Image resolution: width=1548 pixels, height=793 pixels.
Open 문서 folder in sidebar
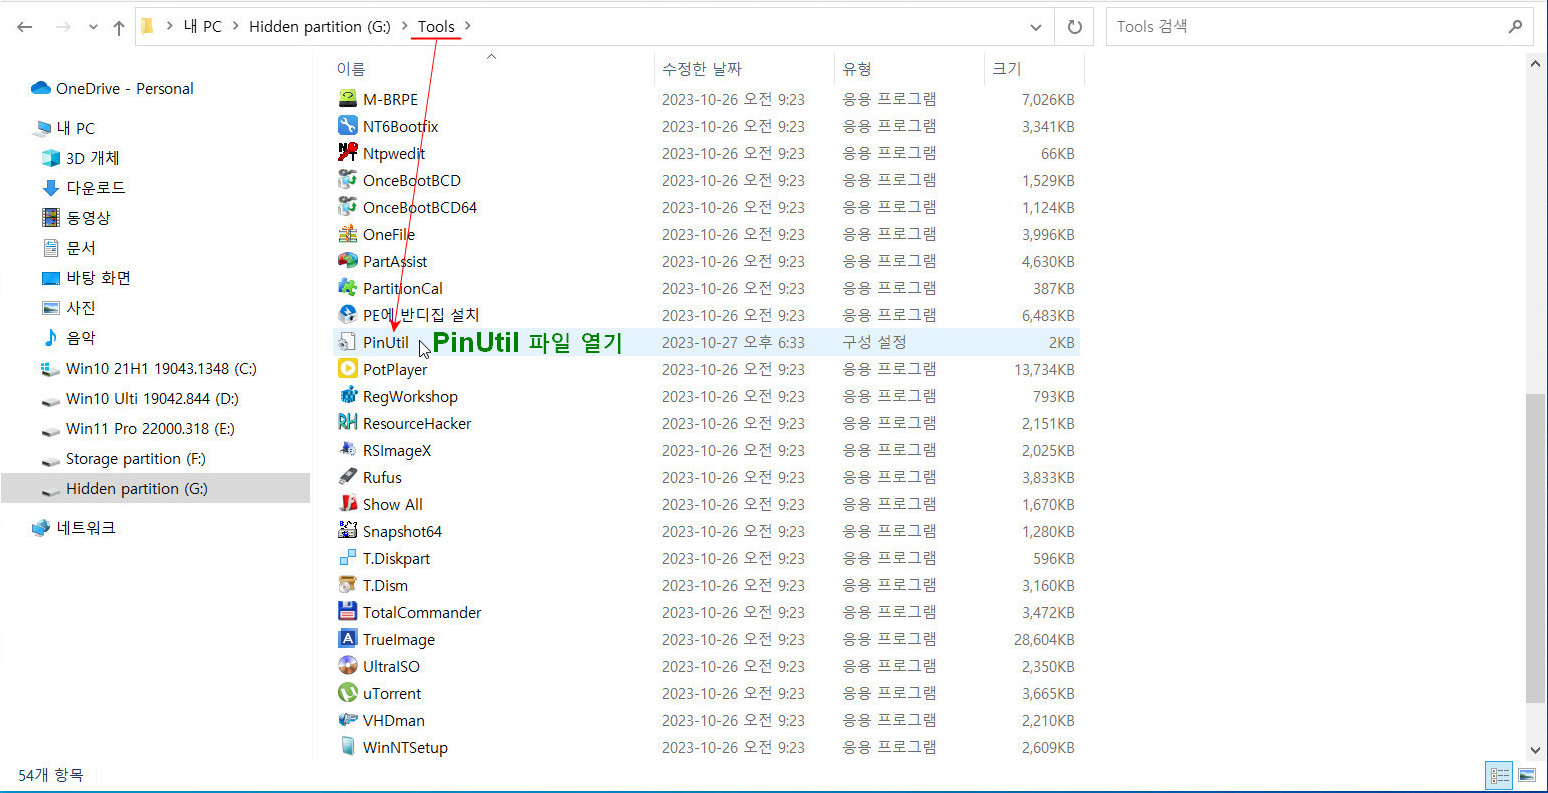pos(80,248)
